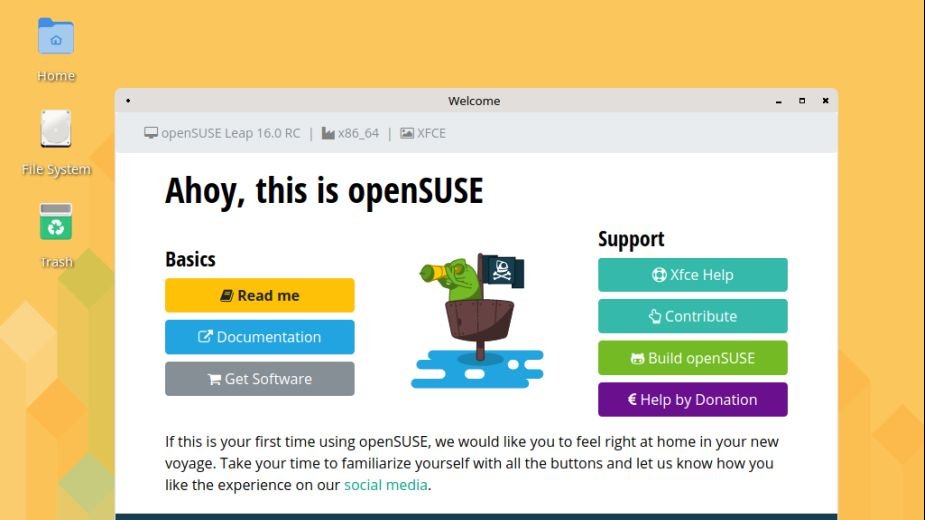The image size is (925, 520).
Task: Click the XFCE desktop label
Action: 423,133
